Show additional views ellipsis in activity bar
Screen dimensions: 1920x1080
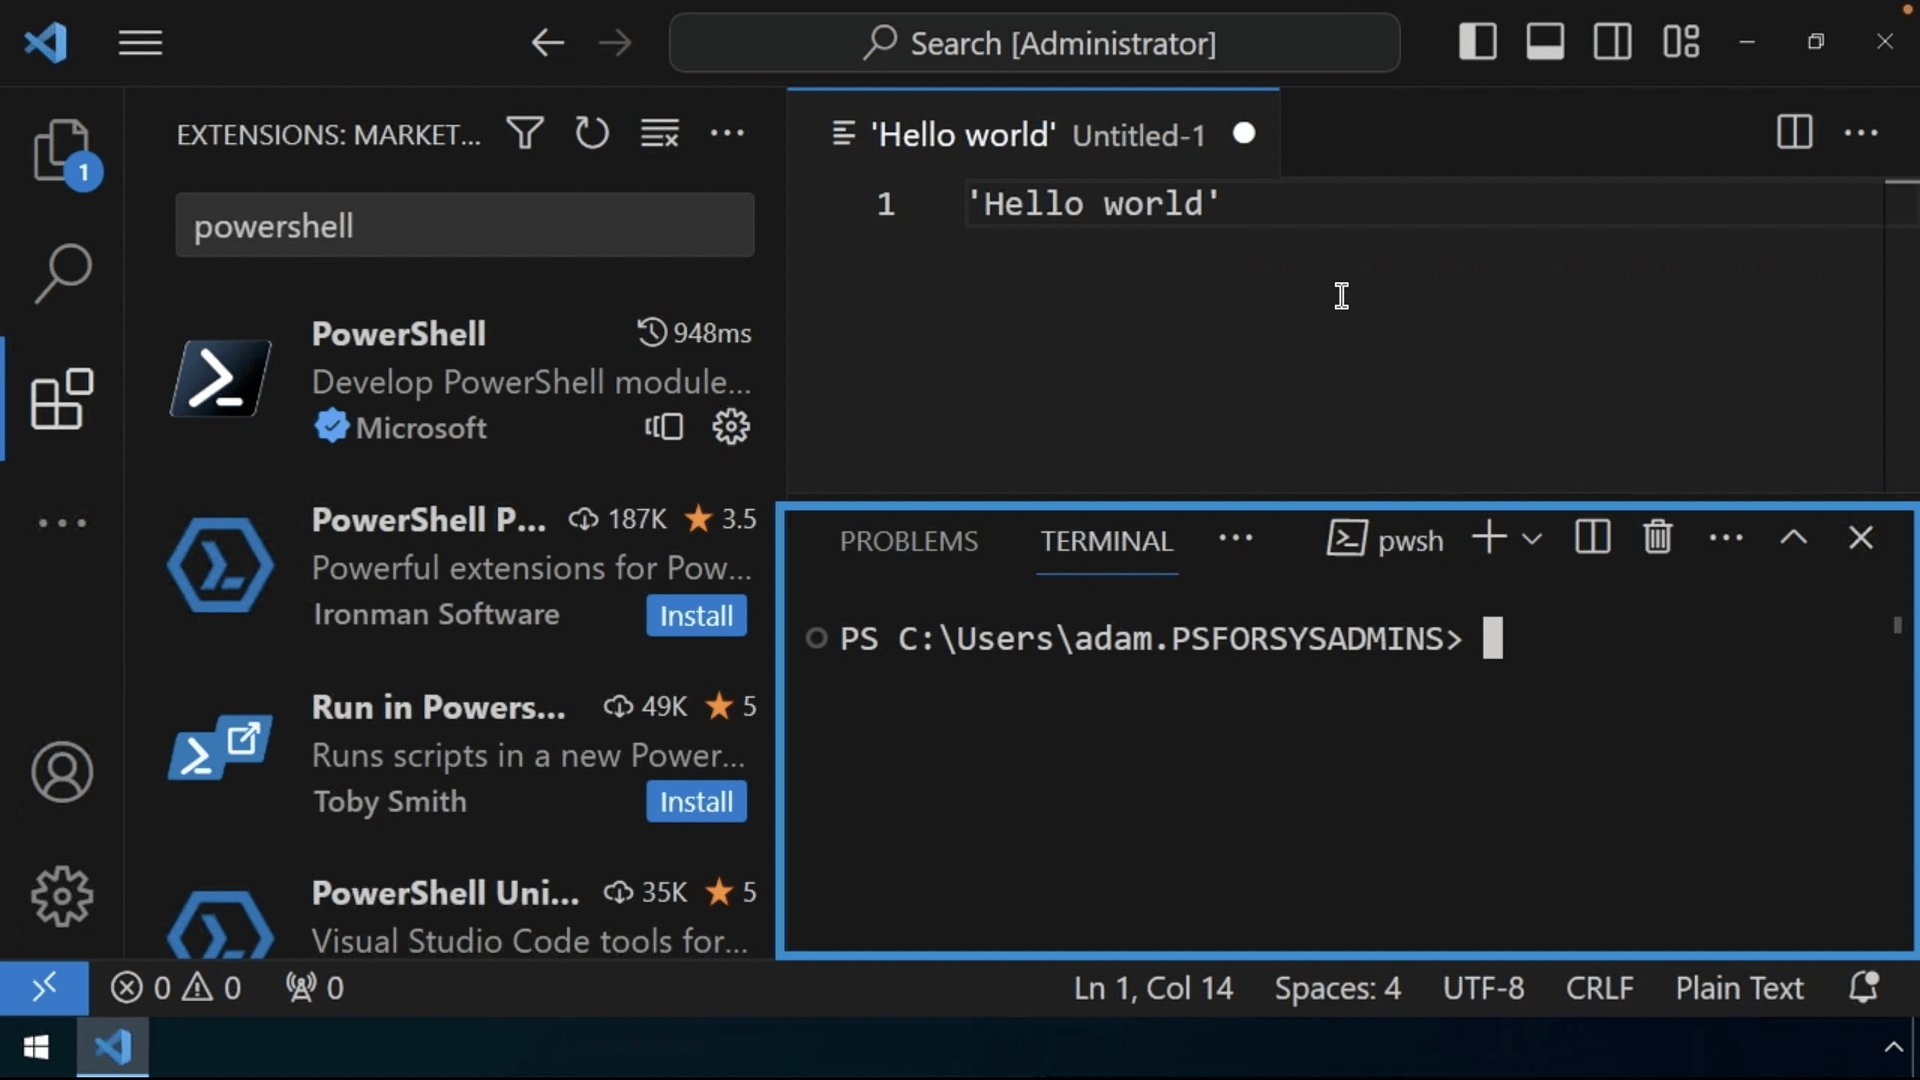click(62, 523)
